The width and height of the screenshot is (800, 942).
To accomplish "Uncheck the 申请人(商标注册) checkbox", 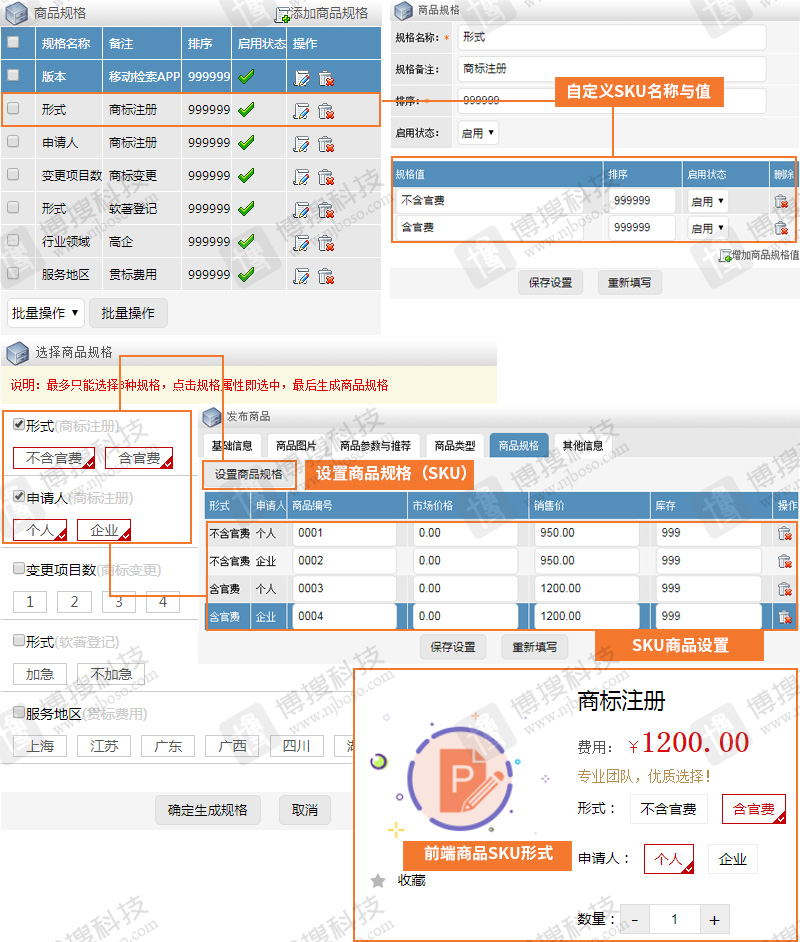I will tap(19, 496).
